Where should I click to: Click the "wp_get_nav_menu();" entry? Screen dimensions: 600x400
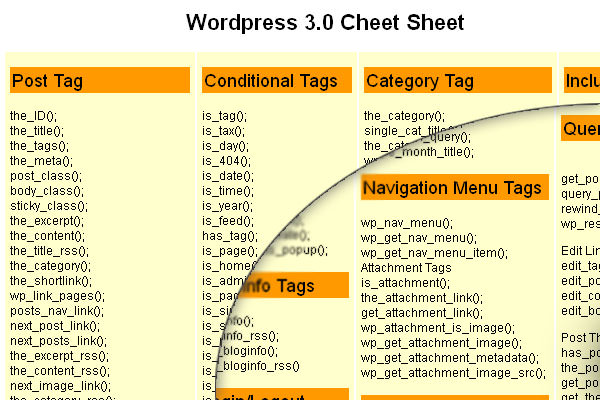tap(419, 238)
